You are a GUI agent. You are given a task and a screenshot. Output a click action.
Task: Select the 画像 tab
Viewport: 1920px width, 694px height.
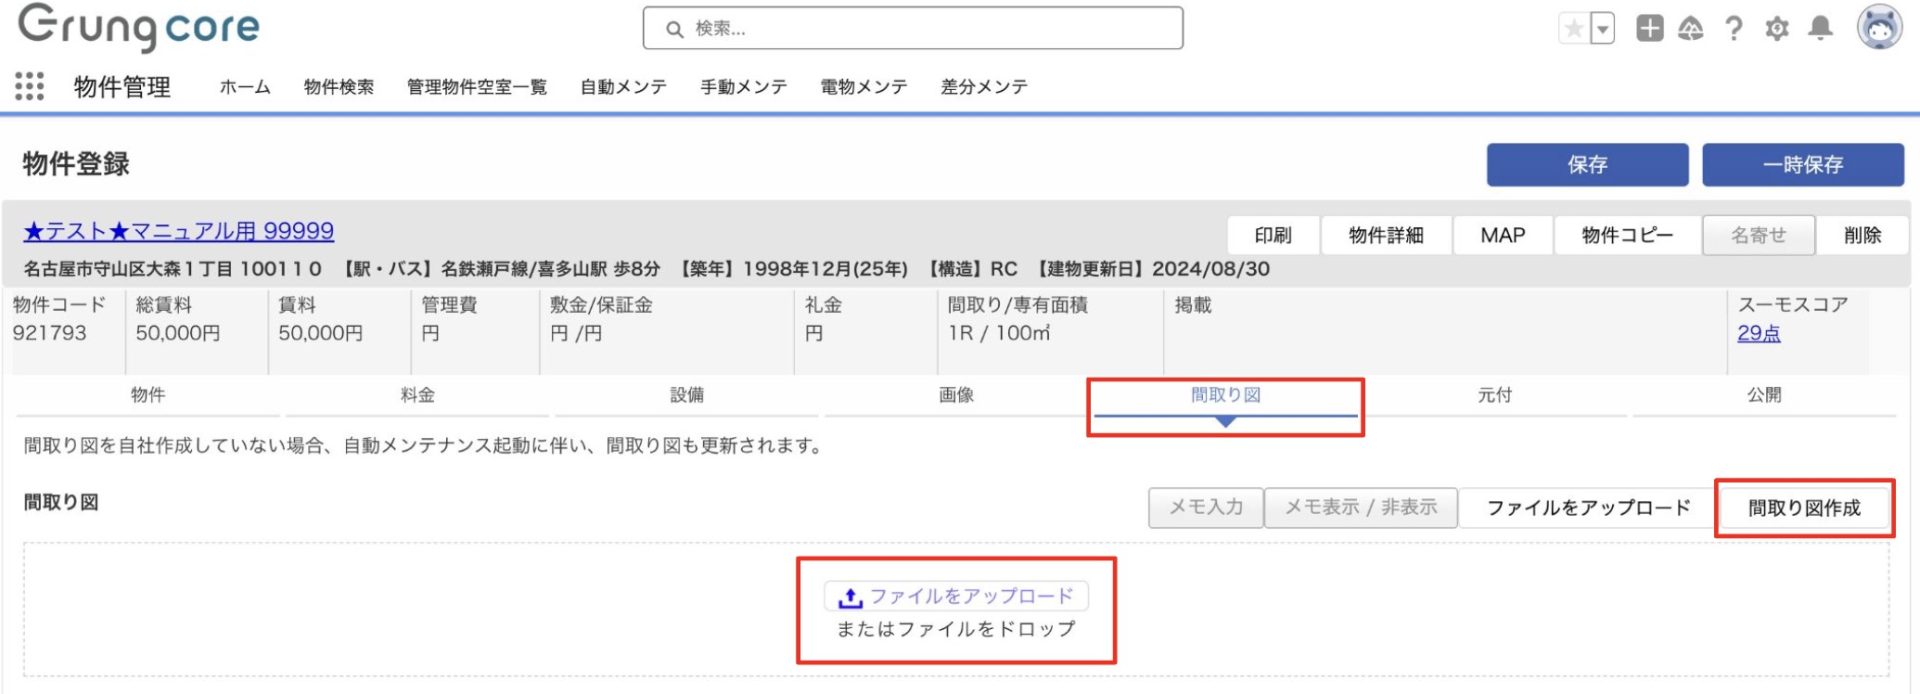pyautogui.click(x=956, y=396)
